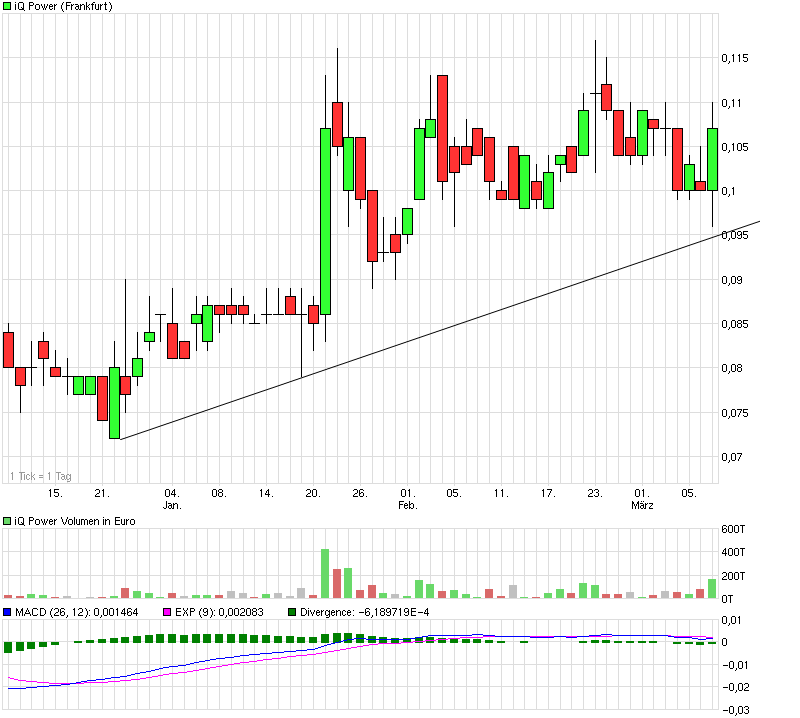Click the 0,105 price axis label

coord(735,147)
